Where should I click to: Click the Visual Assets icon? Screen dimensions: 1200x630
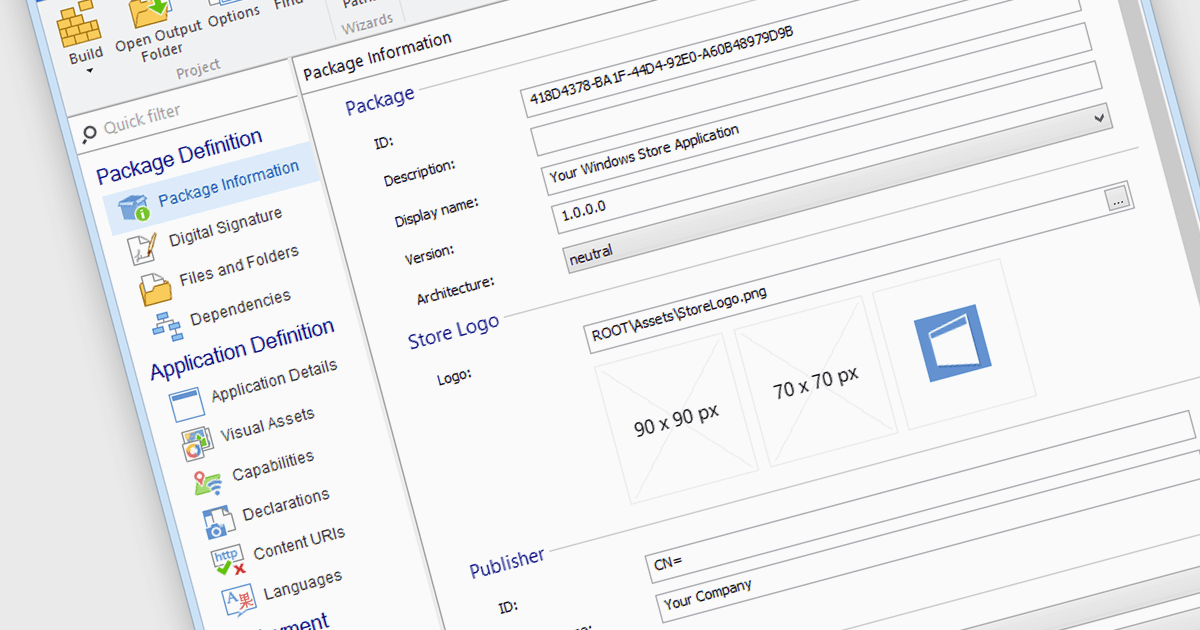(196, 443)
